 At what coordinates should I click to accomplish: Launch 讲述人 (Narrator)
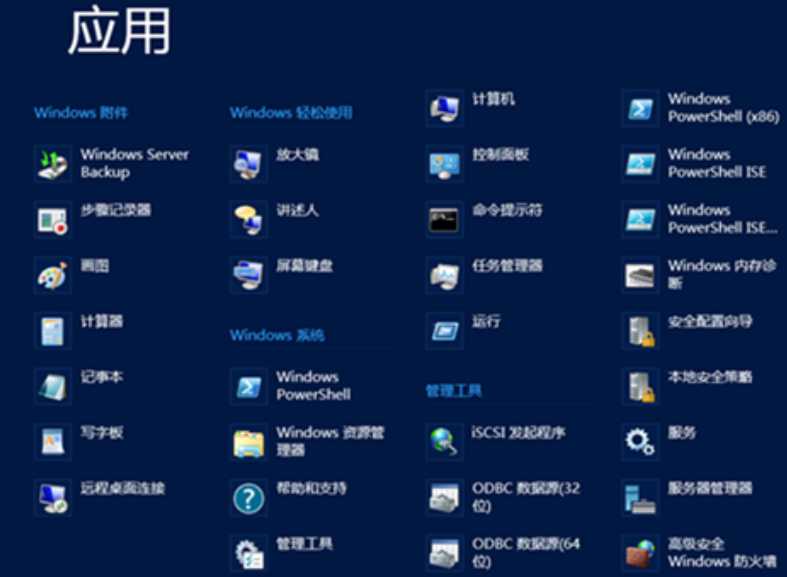[x=275, y=219]
